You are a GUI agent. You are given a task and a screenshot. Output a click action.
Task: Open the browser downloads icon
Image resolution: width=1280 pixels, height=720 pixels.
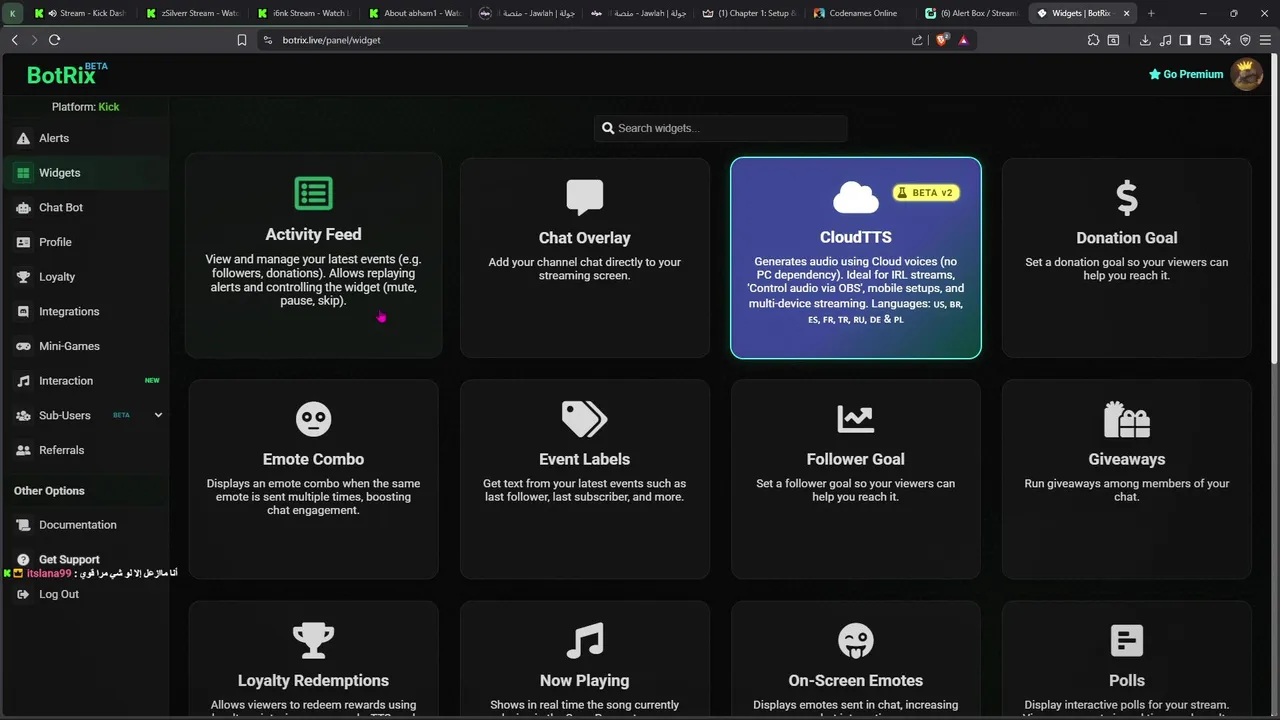1145,40
